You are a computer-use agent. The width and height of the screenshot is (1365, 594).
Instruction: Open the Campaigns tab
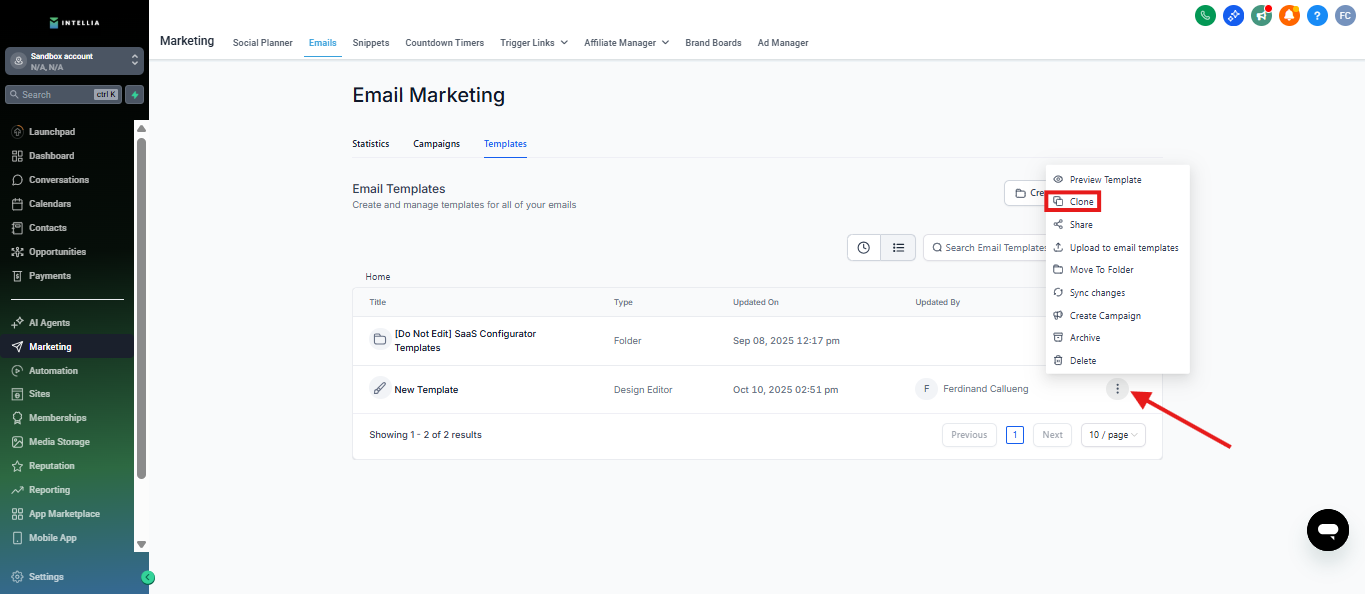[436, 144]
